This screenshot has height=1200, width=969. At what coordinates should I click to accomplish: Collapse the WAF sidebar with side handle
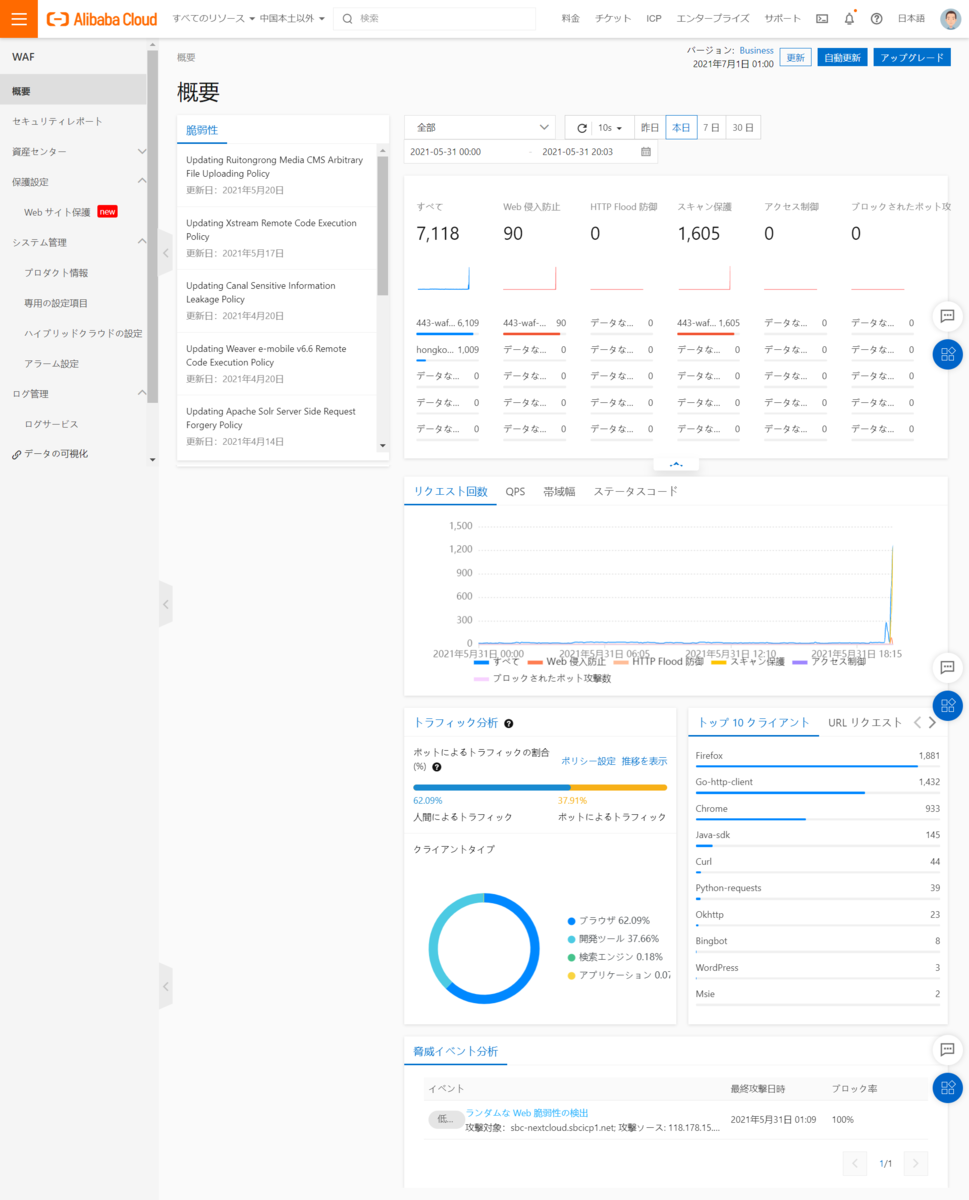pyautogui.click(x=165, y=253)
